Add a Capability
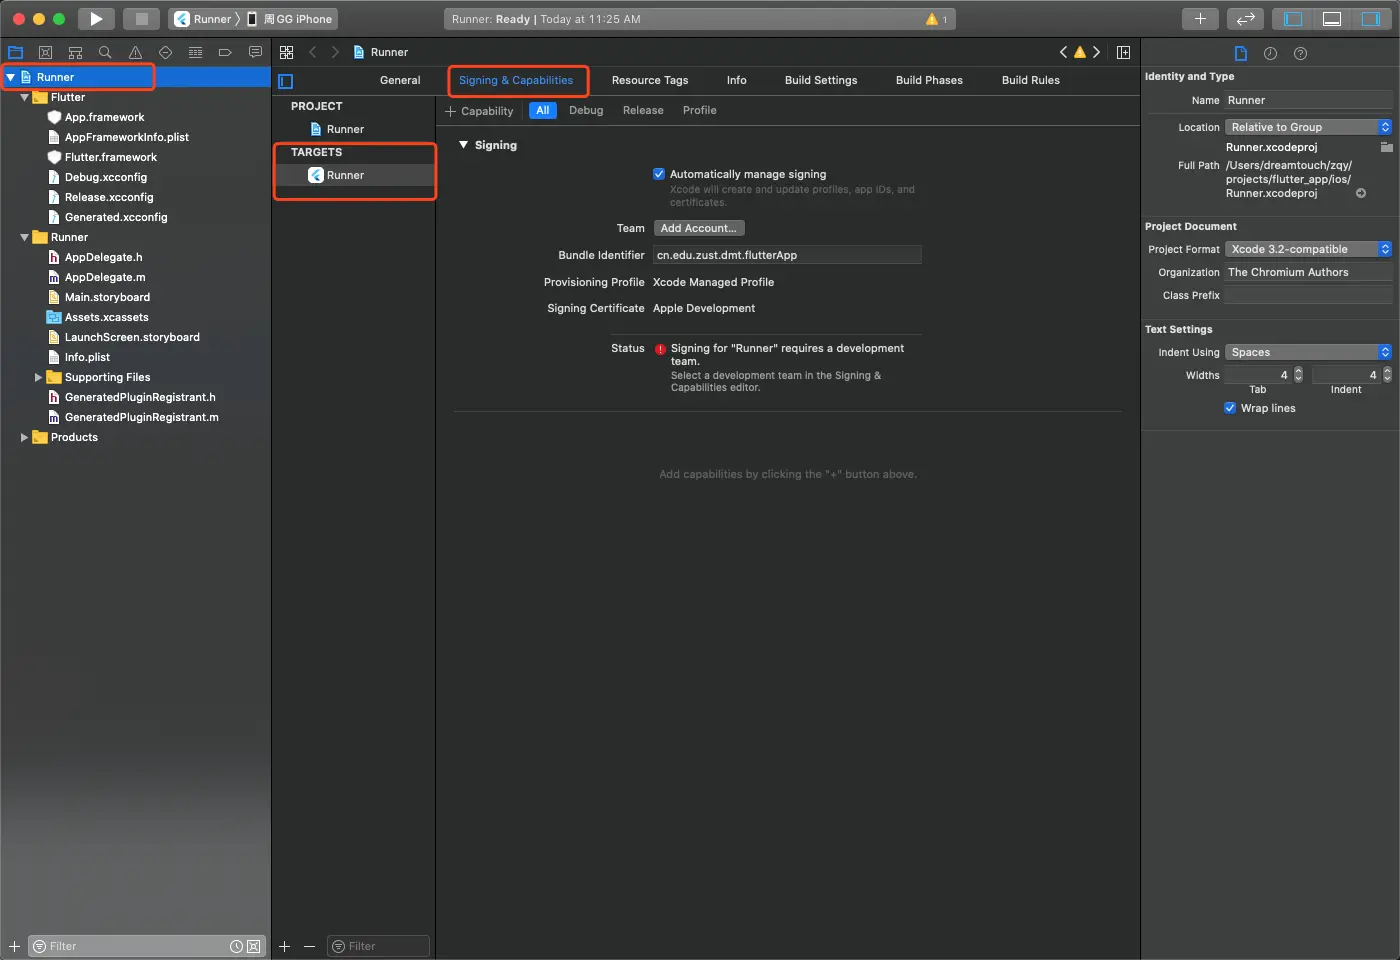The width and height of the screenshot is (1400, 960). (x=479, y=111)
